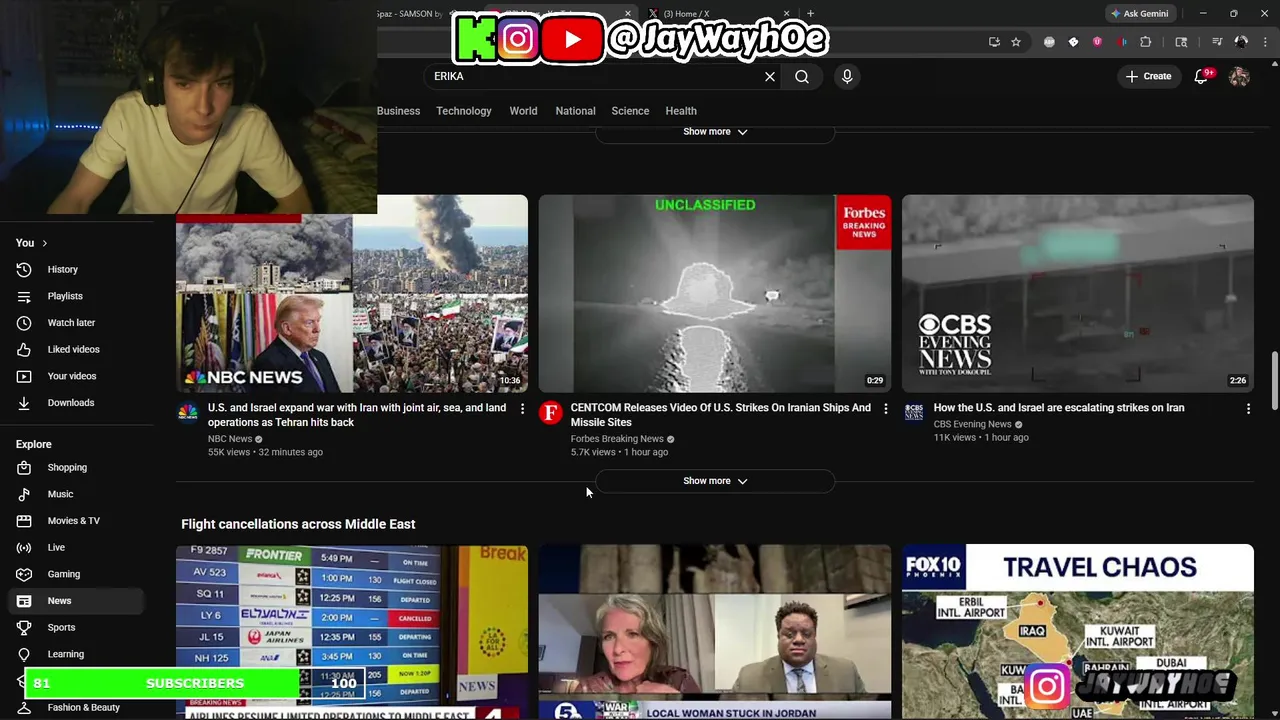This screenshot has height=720, width=1280.
Task: Open the Chrome extensions puzzle icon
Action: click(1146, 42)
